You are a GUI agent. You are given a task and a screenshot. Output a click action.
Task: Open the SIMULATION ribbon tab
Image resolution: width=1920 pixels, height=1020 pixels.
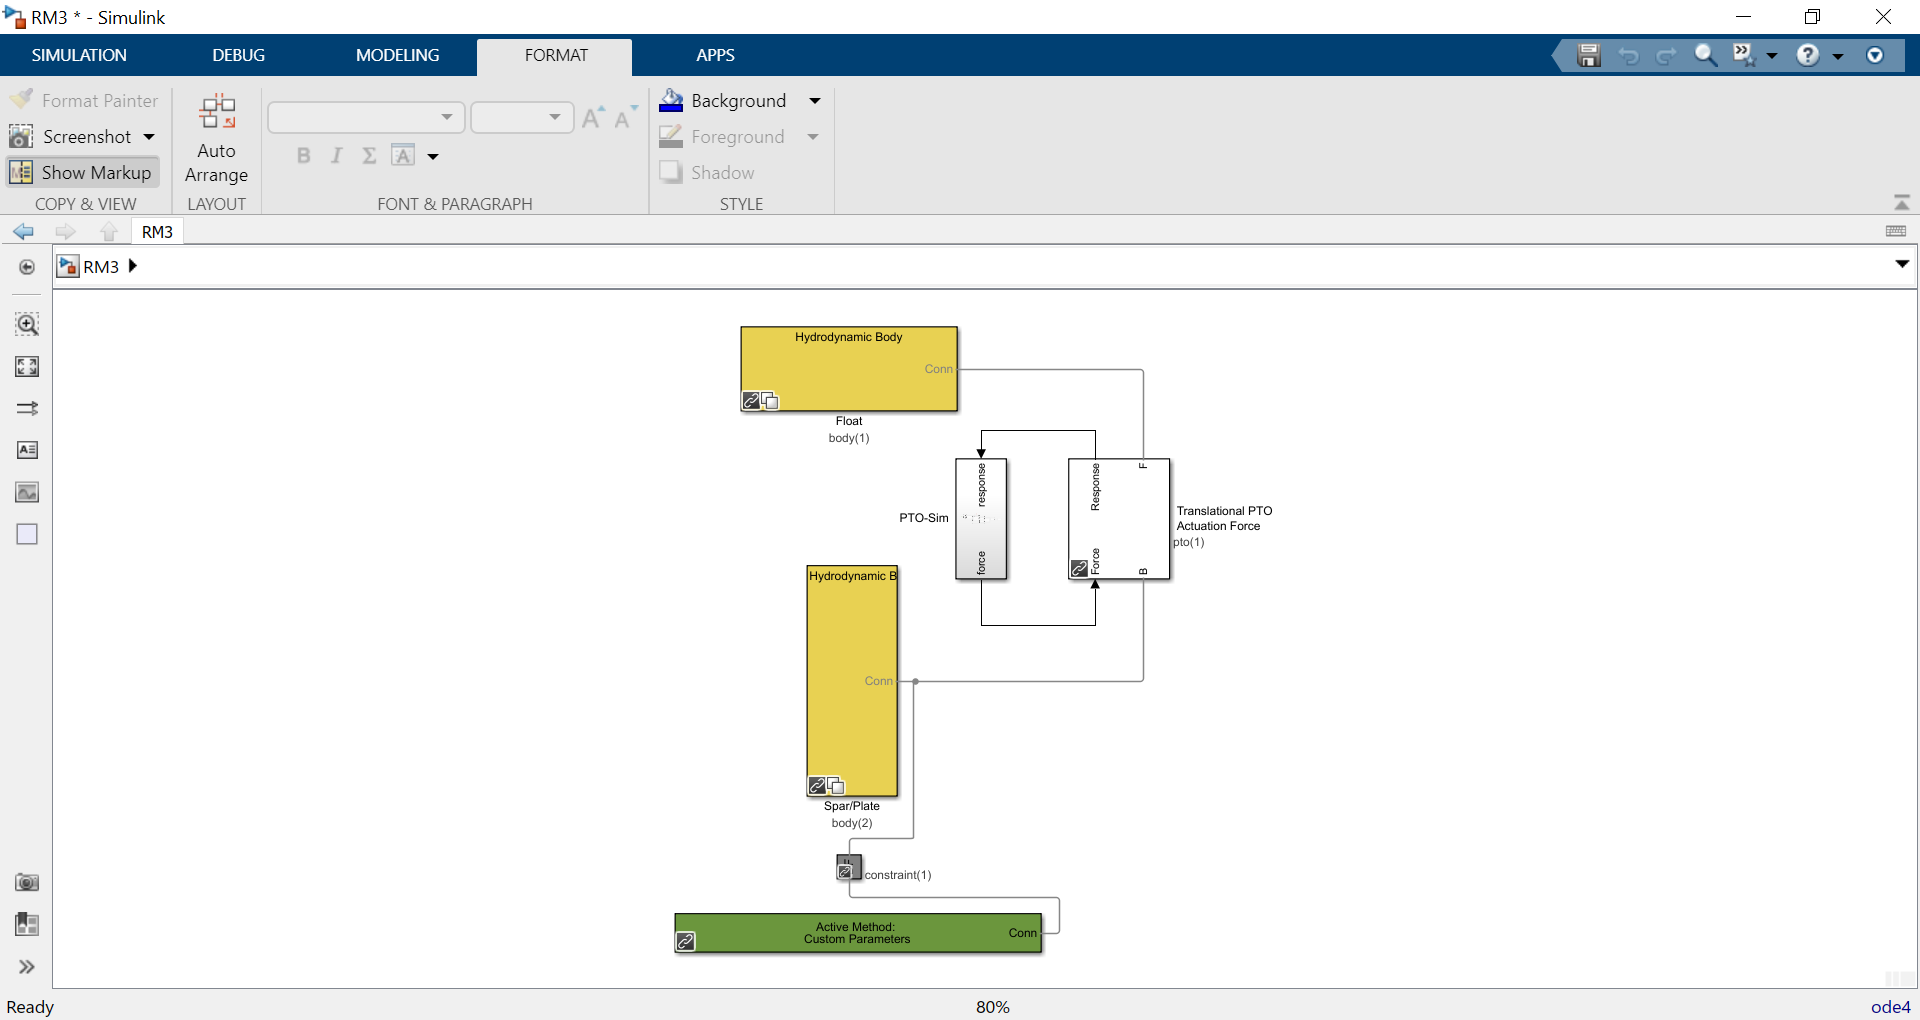click(x=79, y=55)
